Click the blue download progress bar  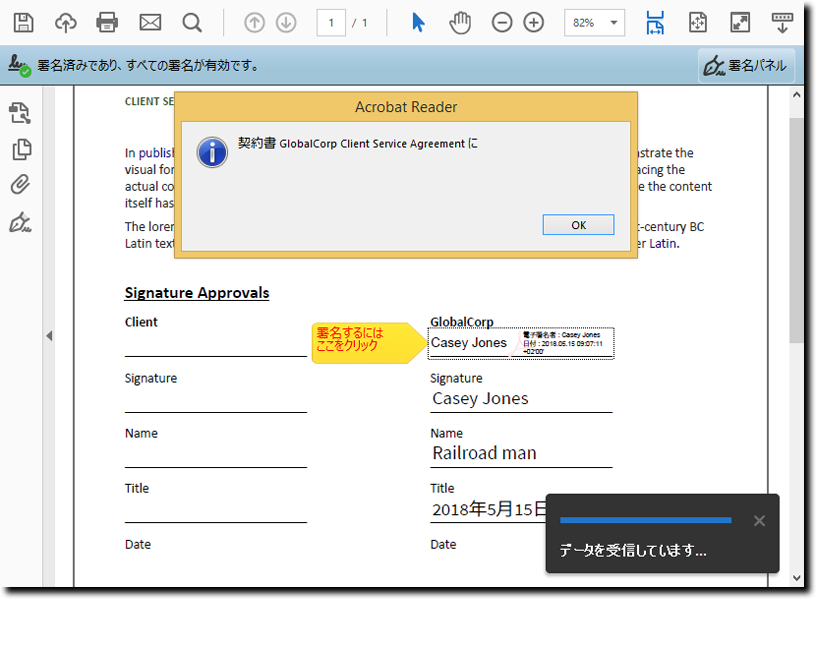[x=645, y=520]
